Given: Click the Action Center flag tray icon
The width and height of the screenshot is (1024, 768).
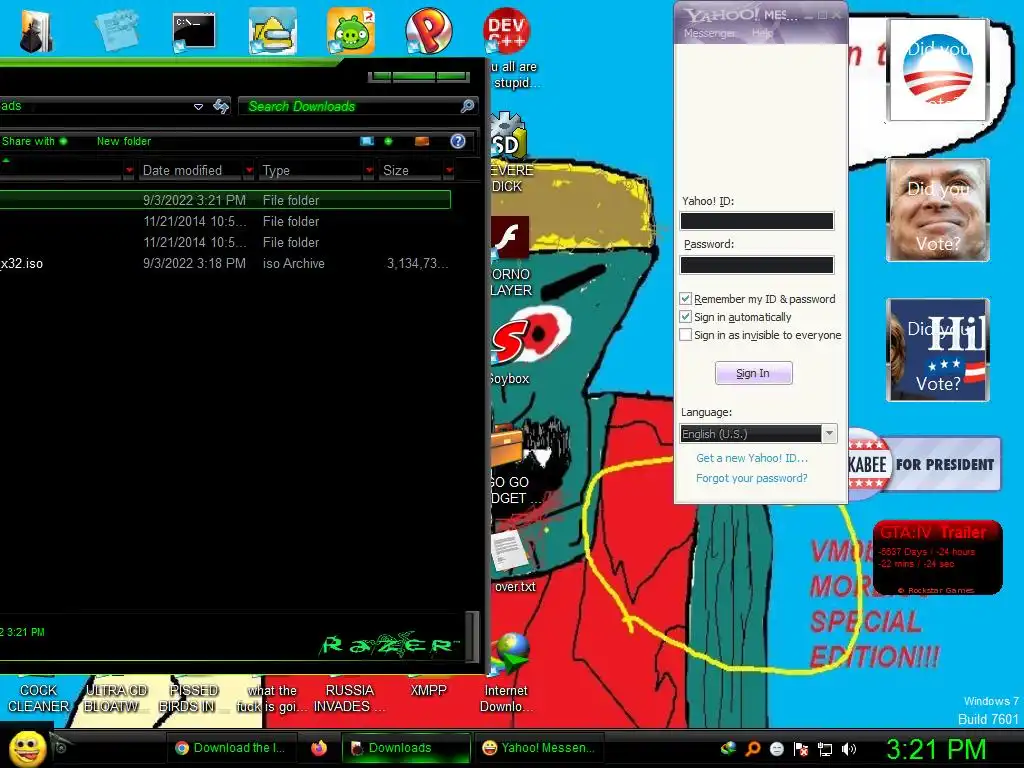Looking at the screenshot, I should coord(801,749).
